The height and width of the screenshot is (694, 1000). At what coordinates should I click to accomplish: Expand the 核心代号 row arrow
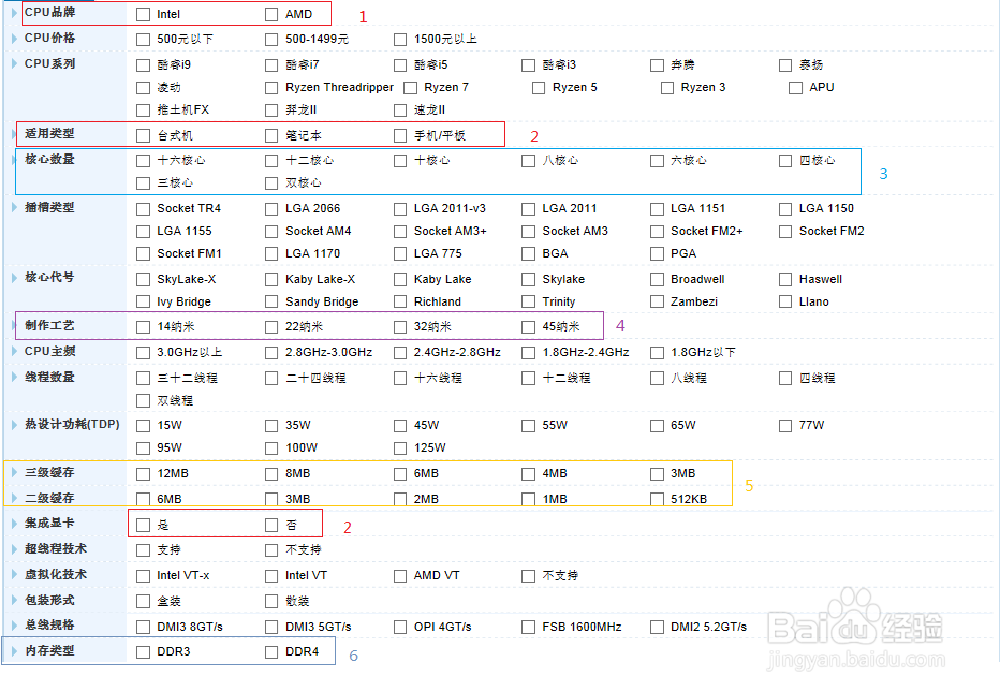point(15,277)
